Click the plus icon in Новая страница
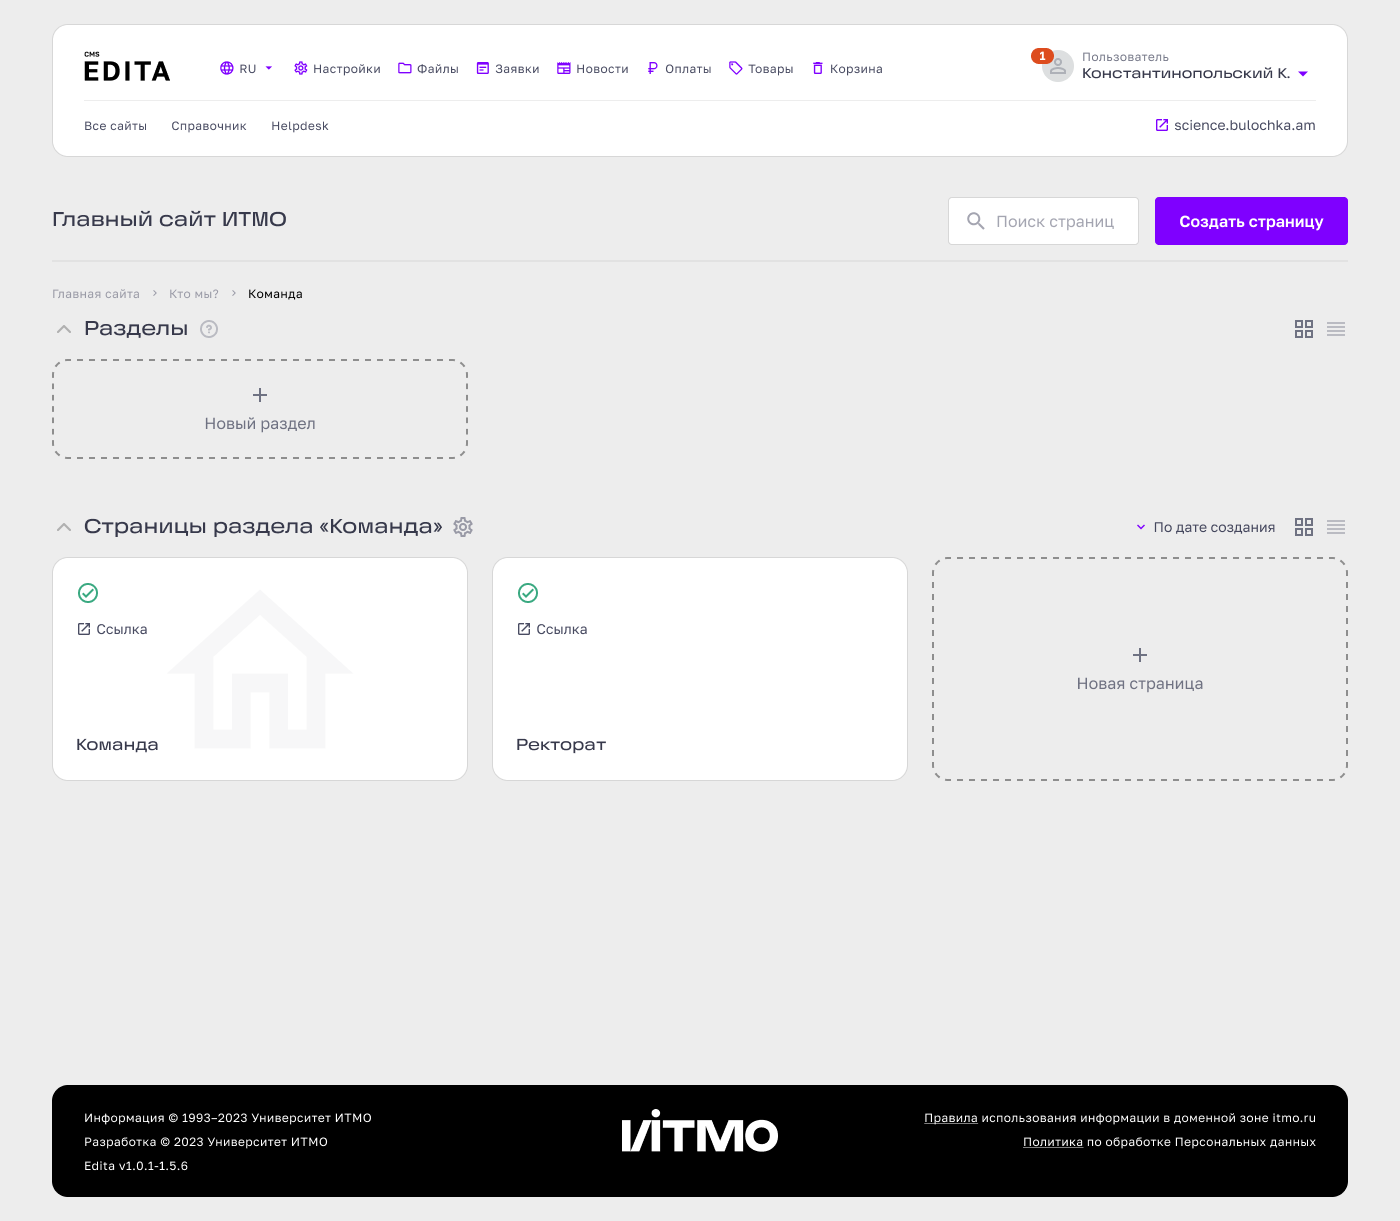1400x1221 pixels. pyautogui.click(x=1140, y=655)
